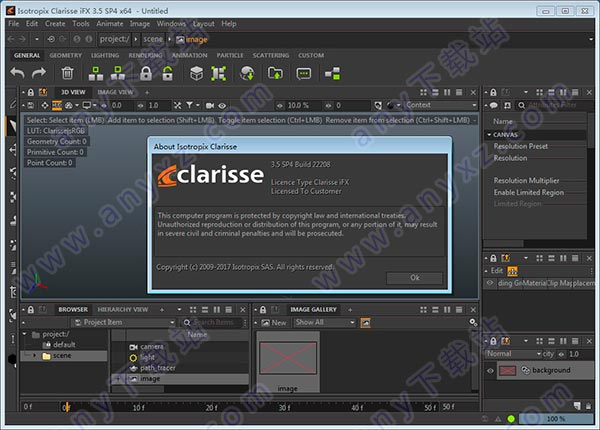Toggle visibility of the background layer
Image resolution: width=600 pixels, height=430 pixels.
pyautogui.click(x=490, y=370)
